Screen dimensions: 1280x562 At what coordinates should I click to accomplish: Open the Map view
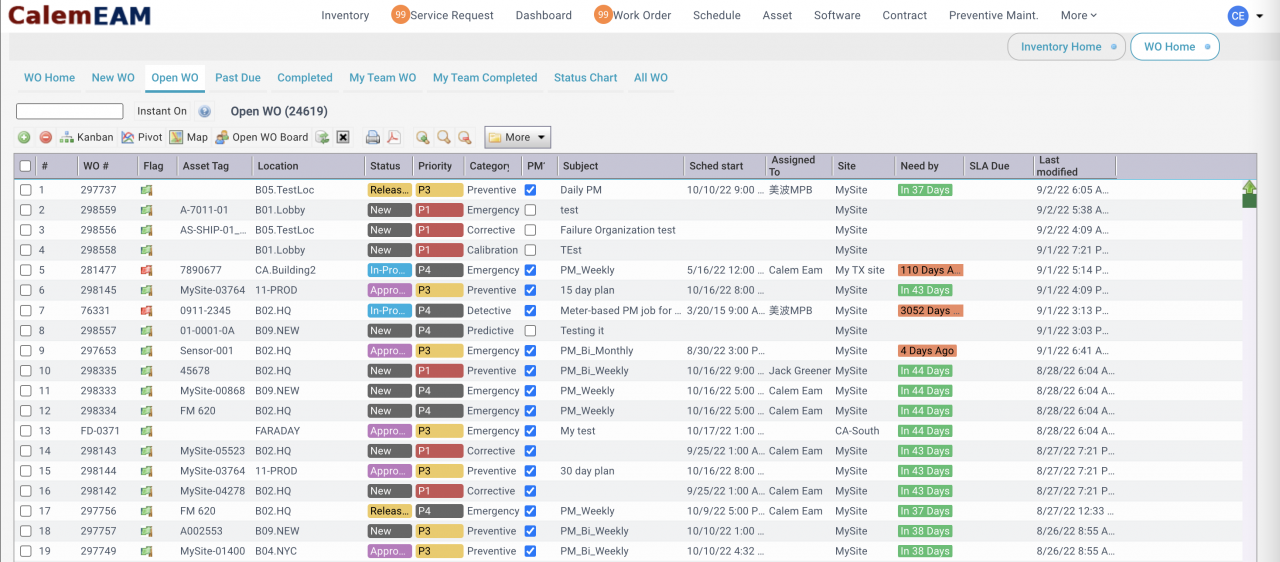tap(188, 137)
